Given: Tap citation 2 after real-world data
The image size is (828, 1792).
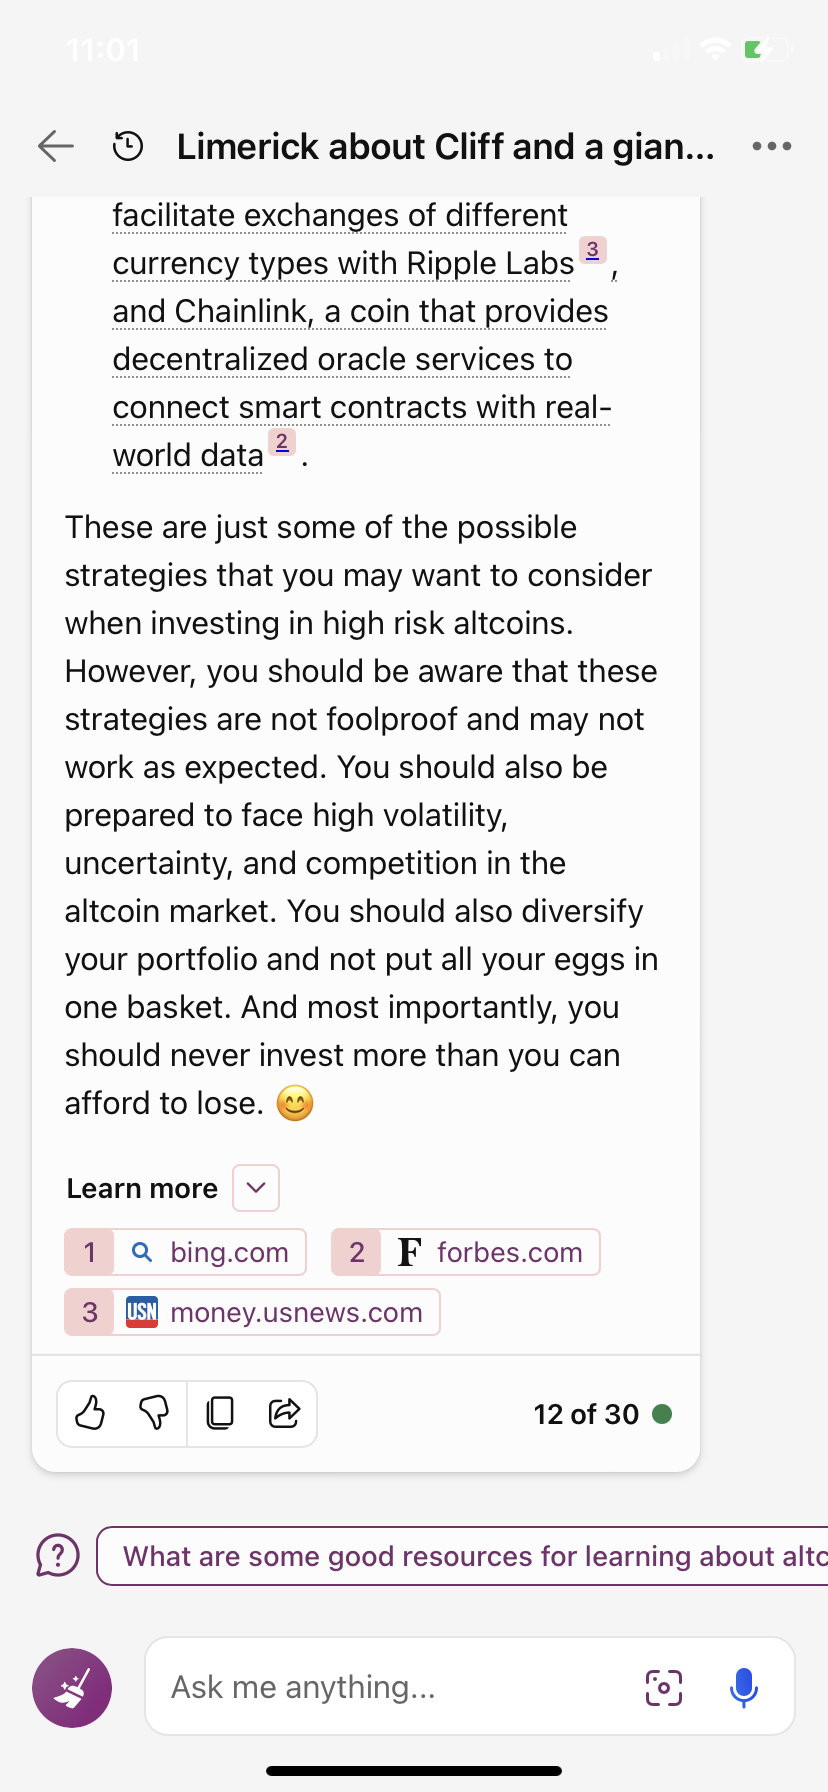Looking at the screenshot, I should coord(282,441).
